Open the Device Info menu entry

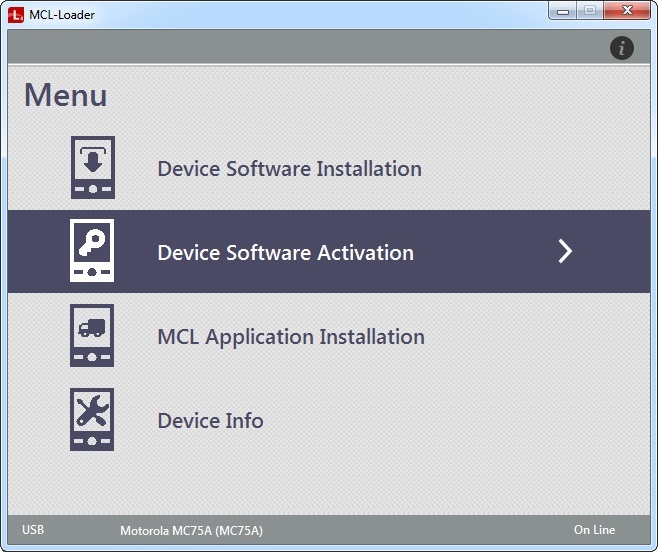pos(329,420)
